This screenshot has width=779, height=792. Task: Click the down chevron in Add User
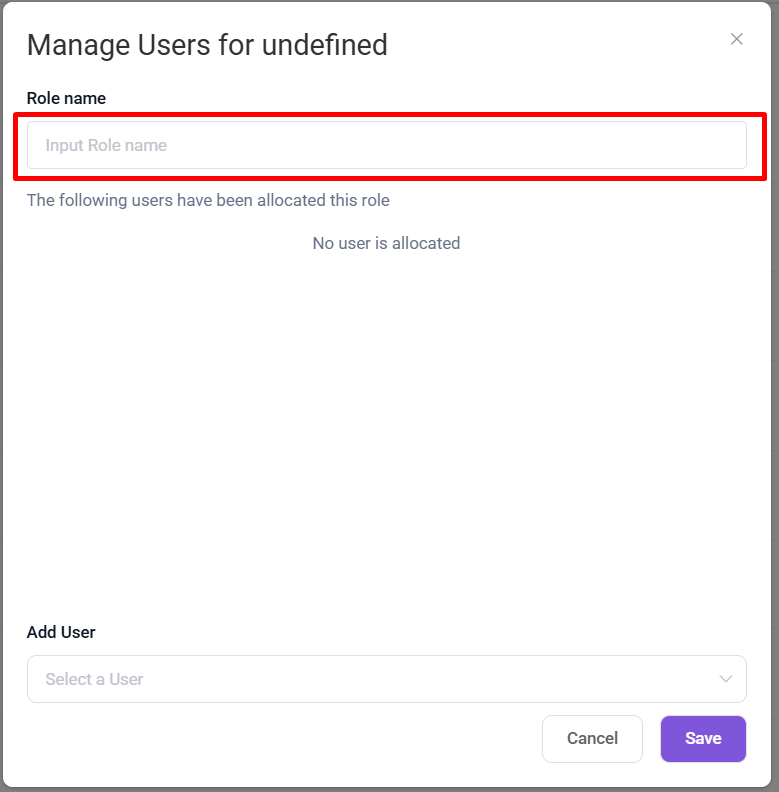(726, 679)
